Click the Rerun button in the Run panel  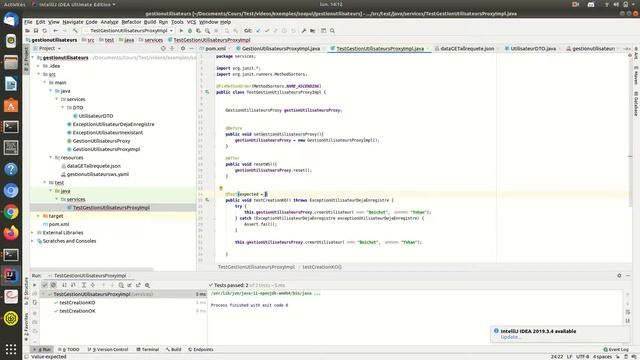(35, 285)
